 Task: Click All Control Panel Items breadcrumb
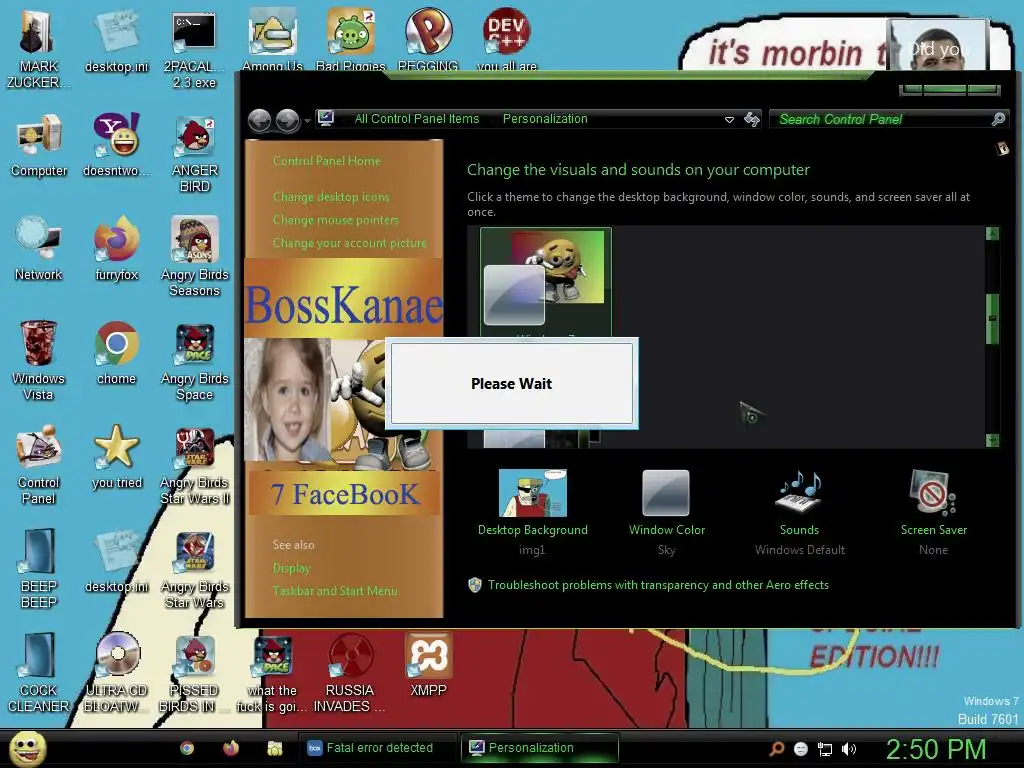417,119
